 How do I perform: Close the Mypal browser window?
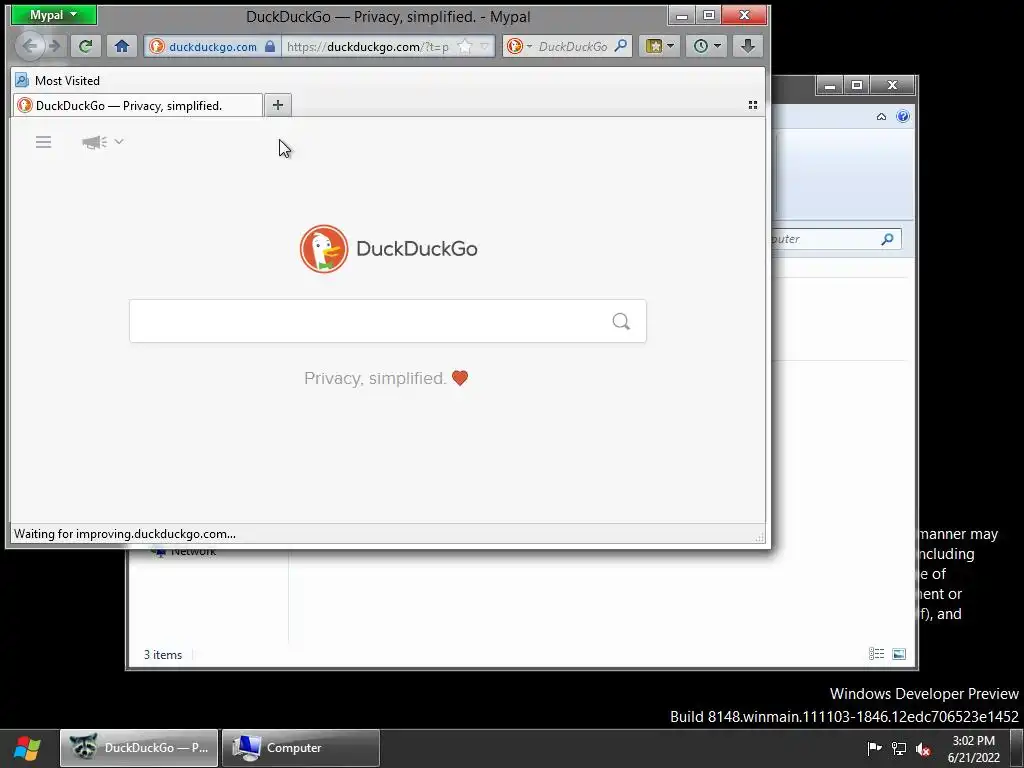(x=744, y=15)
